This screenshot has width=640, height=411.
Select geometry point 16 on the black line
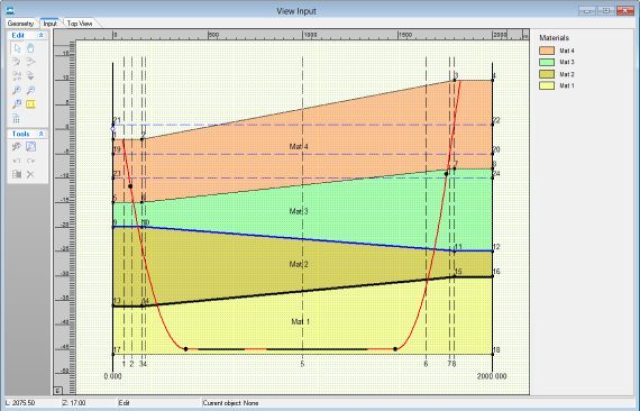493,276
